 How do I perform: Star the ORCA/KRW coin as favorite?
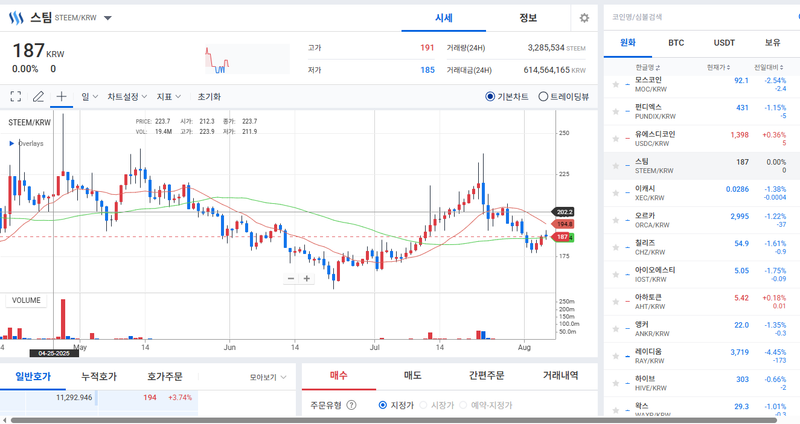coord(616,220)
